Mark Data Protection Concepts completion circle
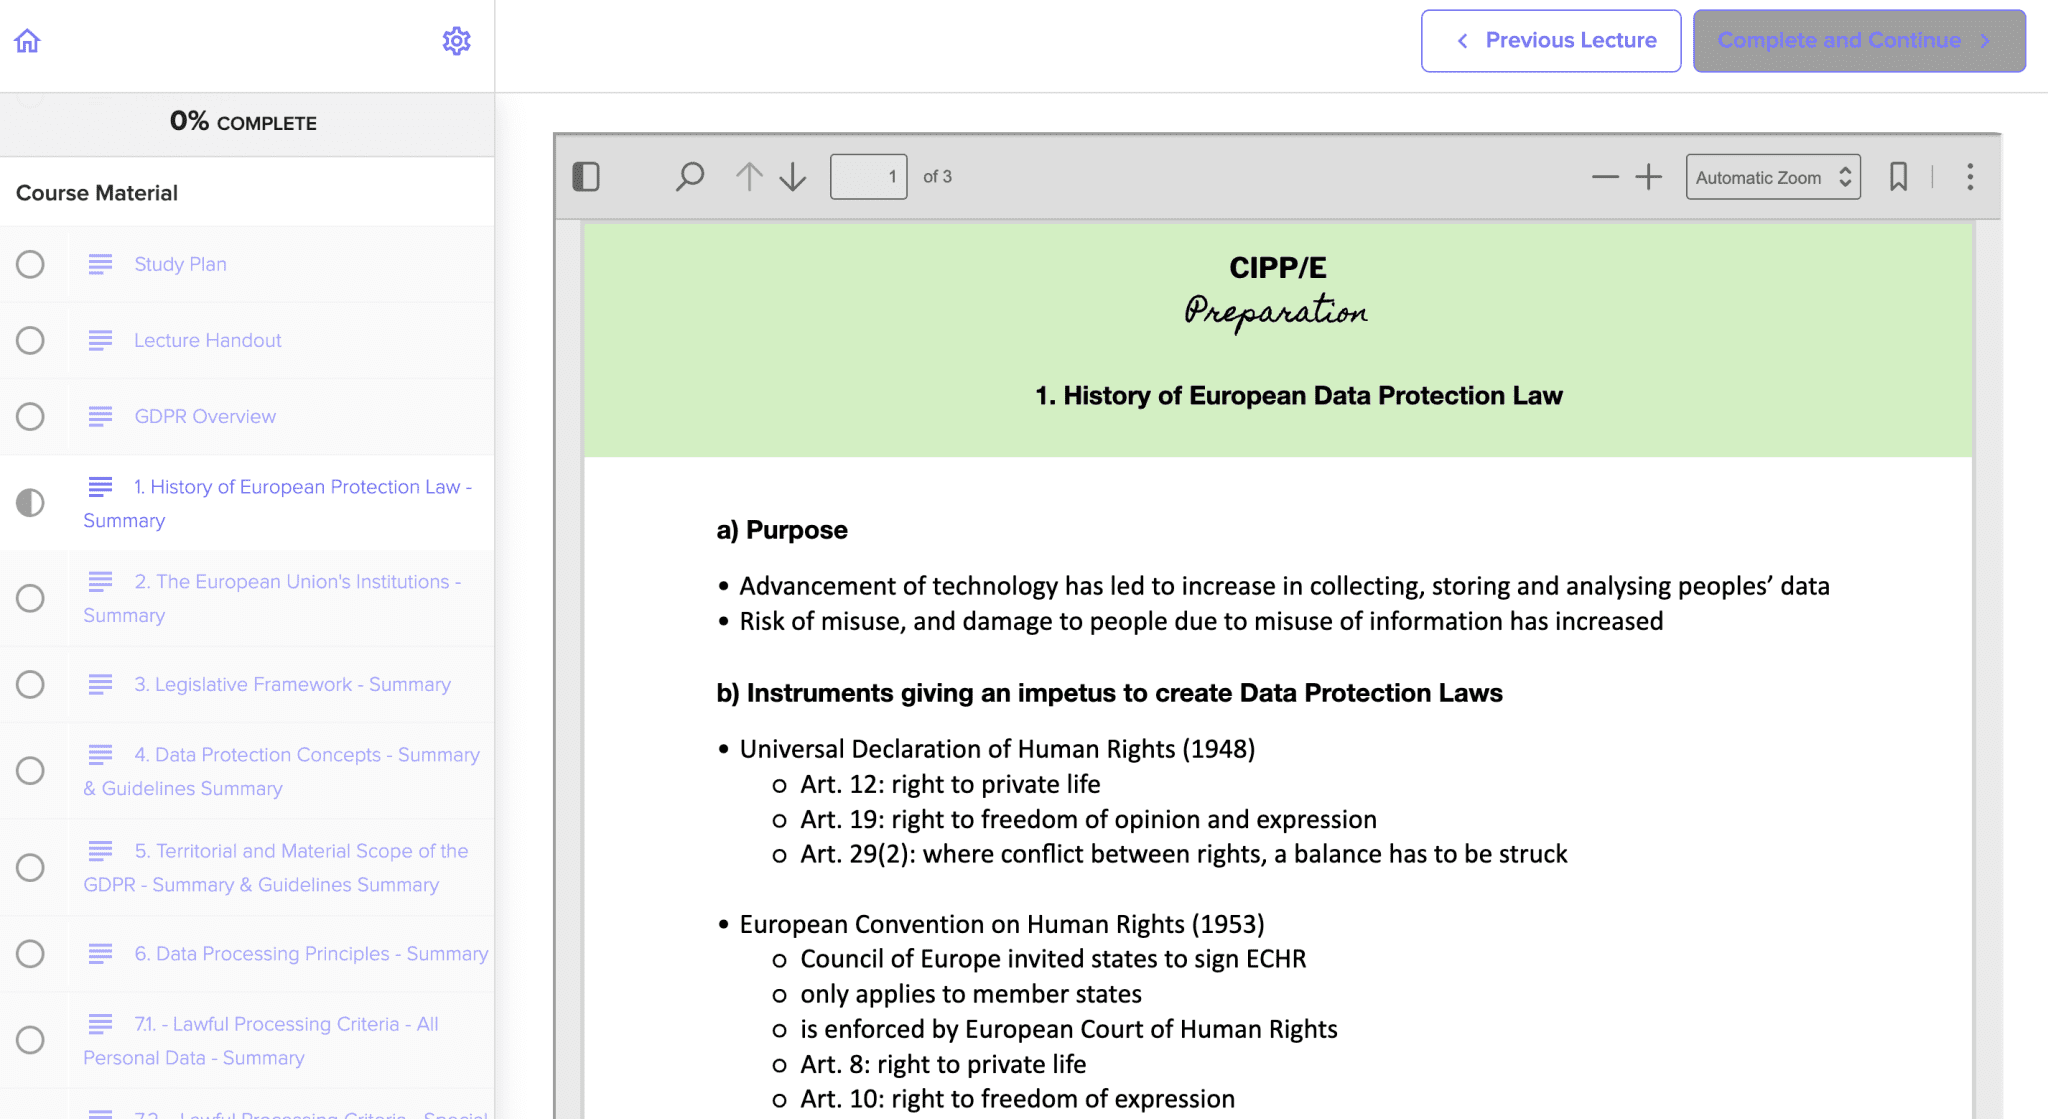The width and height of the screenshot is (2048, 1119). click(30, 770)
